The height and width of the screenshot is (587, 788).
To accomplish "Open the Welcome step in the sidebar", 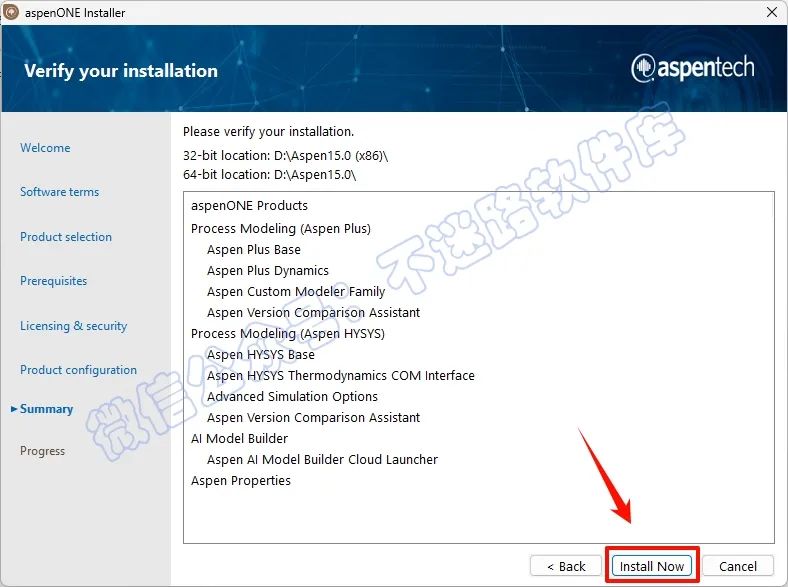I will click(45, 148).
